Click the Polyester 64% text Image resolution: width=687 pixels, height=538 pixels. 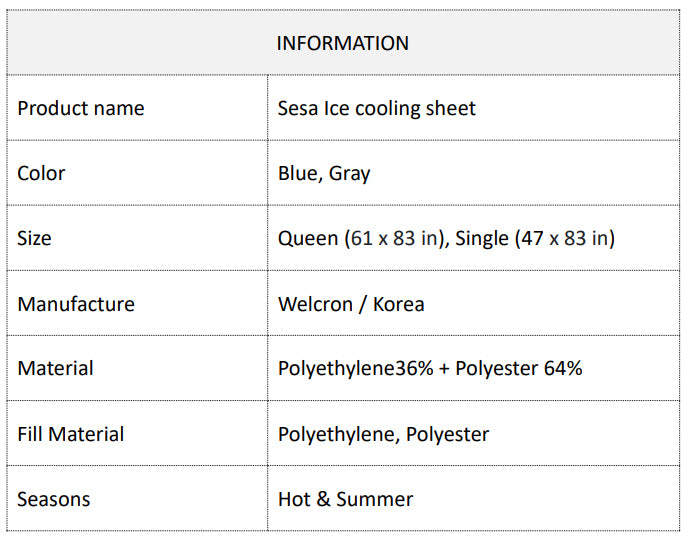click(x=518, y=368)
